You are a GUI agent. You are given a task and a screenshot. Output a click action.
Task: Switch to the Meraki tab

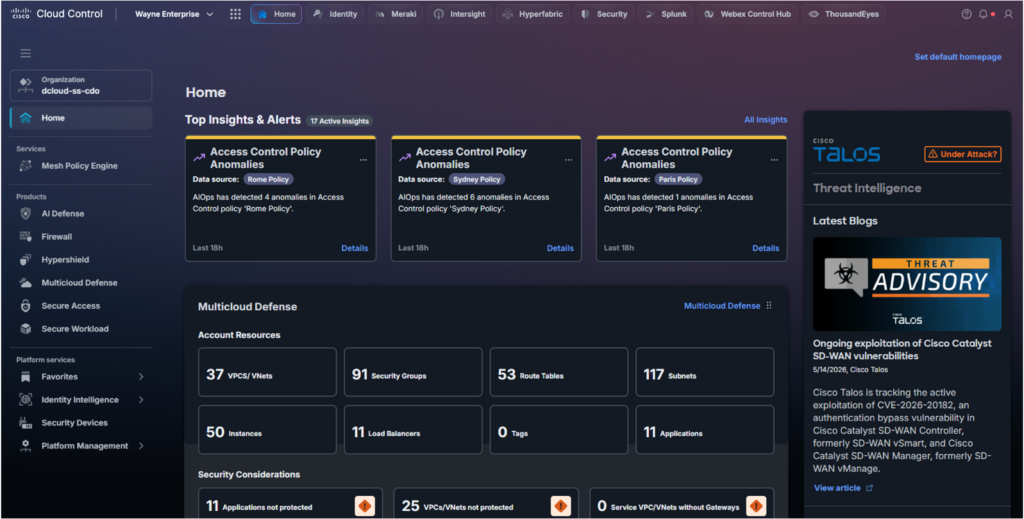[396, 14]
